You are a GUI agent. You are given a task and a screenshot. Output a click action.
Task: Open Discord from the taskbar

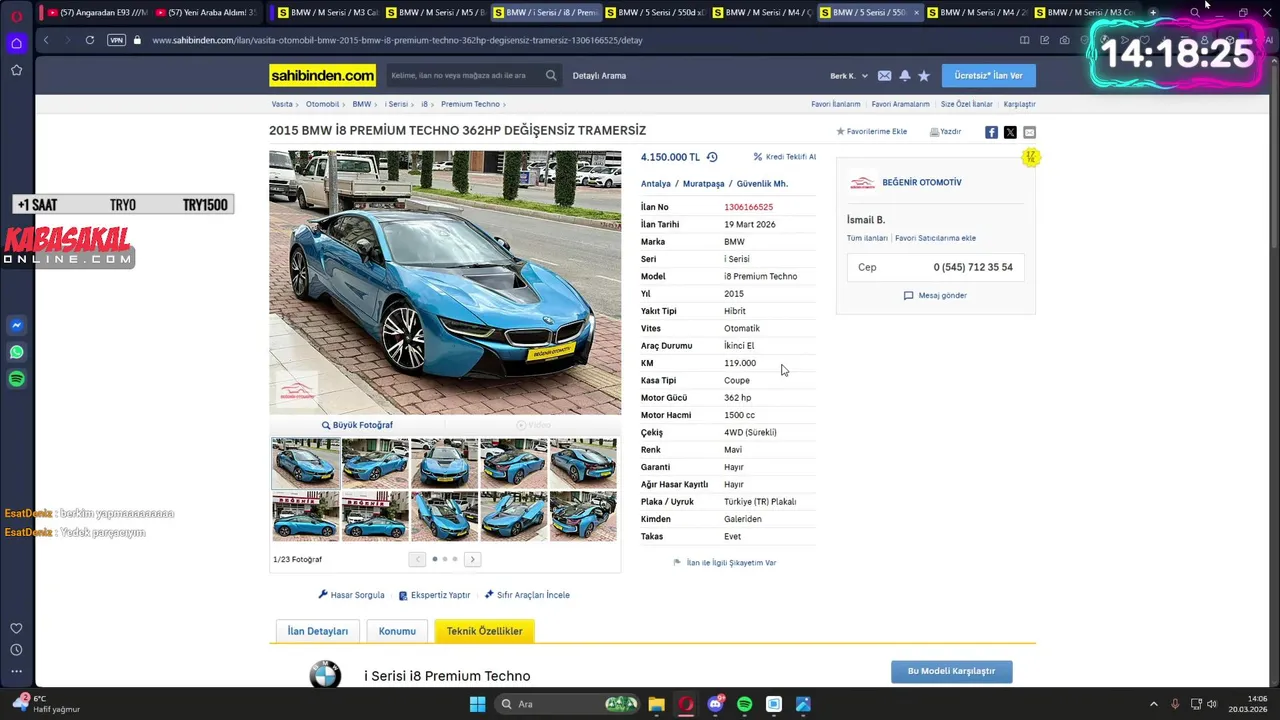tap(715, 704)
